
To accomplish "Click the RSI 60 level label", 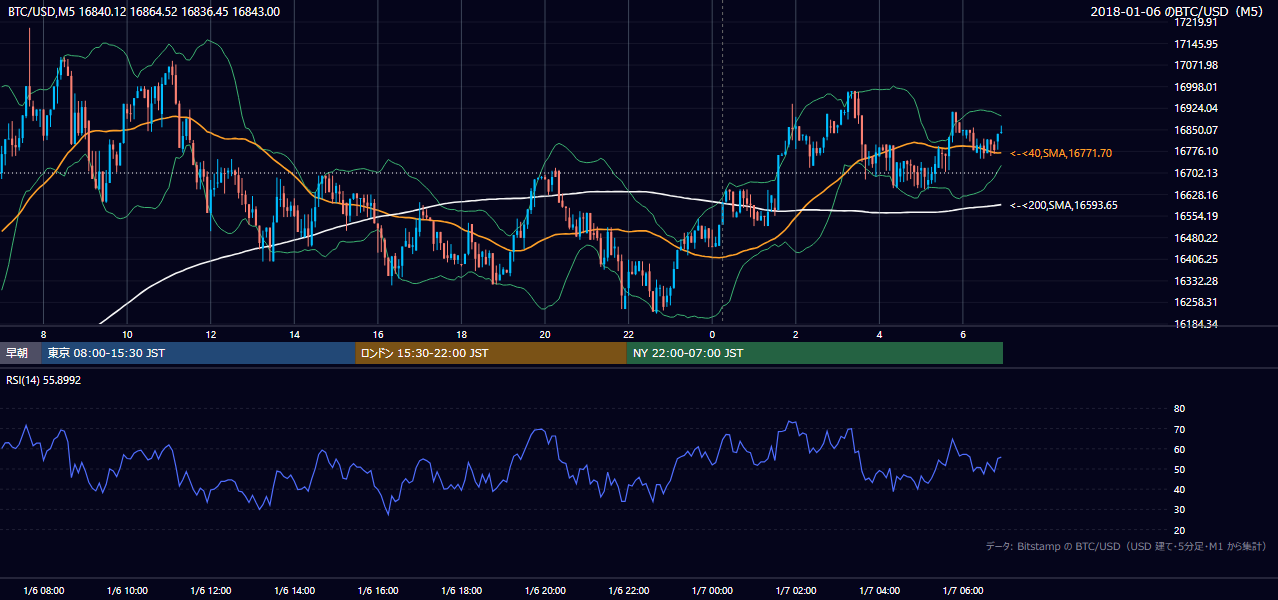I will [x=1179, y=449].
